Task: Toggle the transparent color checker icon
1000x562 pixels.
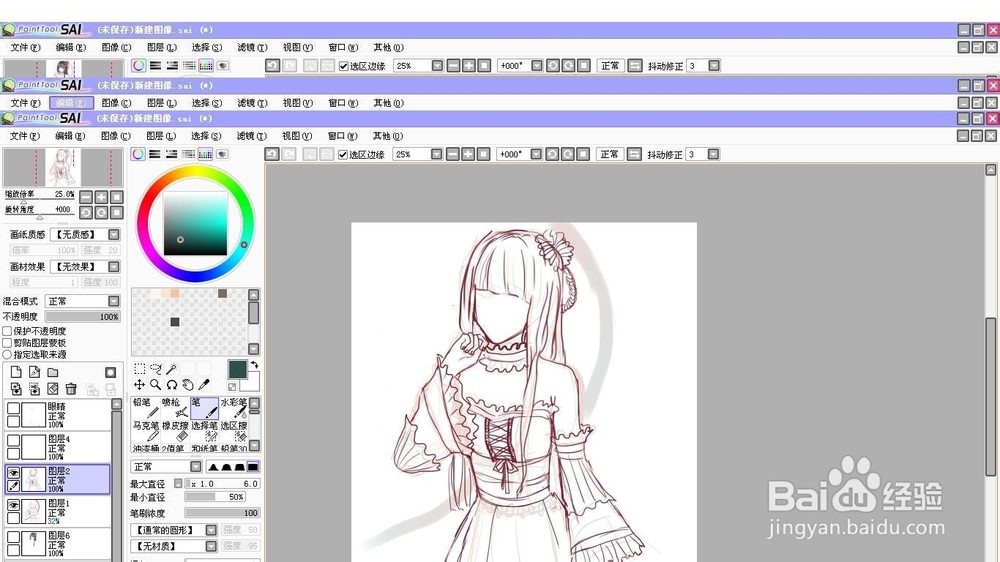Action: [232, 387]
